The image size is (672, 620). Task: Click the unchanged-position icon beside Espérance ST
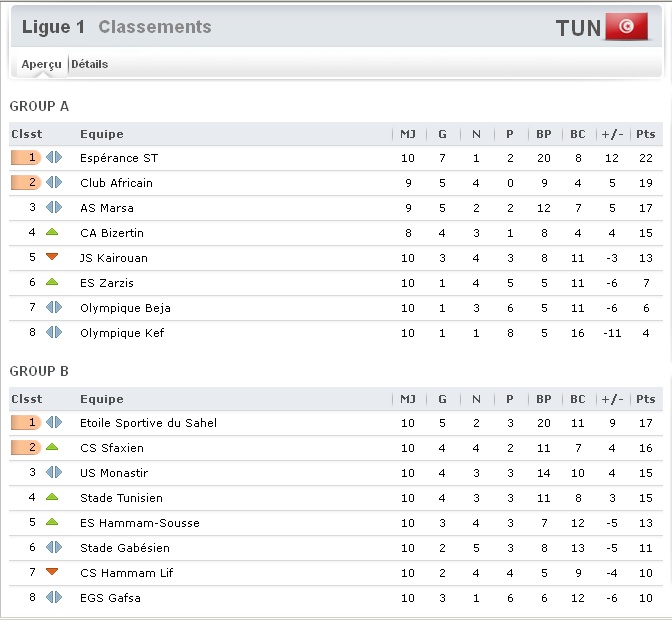54,158
